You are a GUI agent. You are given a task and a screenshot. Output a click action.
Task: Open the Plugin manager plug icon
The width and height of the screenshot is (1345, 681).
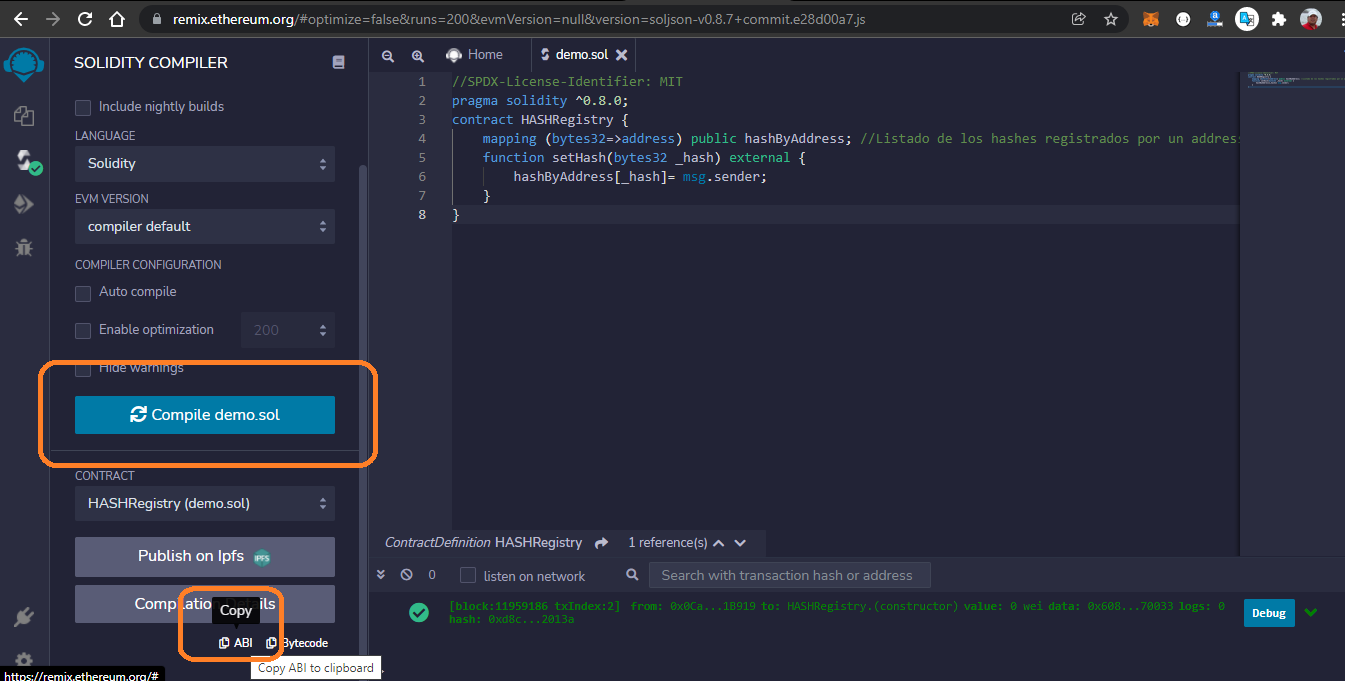[x=24, y=617]
